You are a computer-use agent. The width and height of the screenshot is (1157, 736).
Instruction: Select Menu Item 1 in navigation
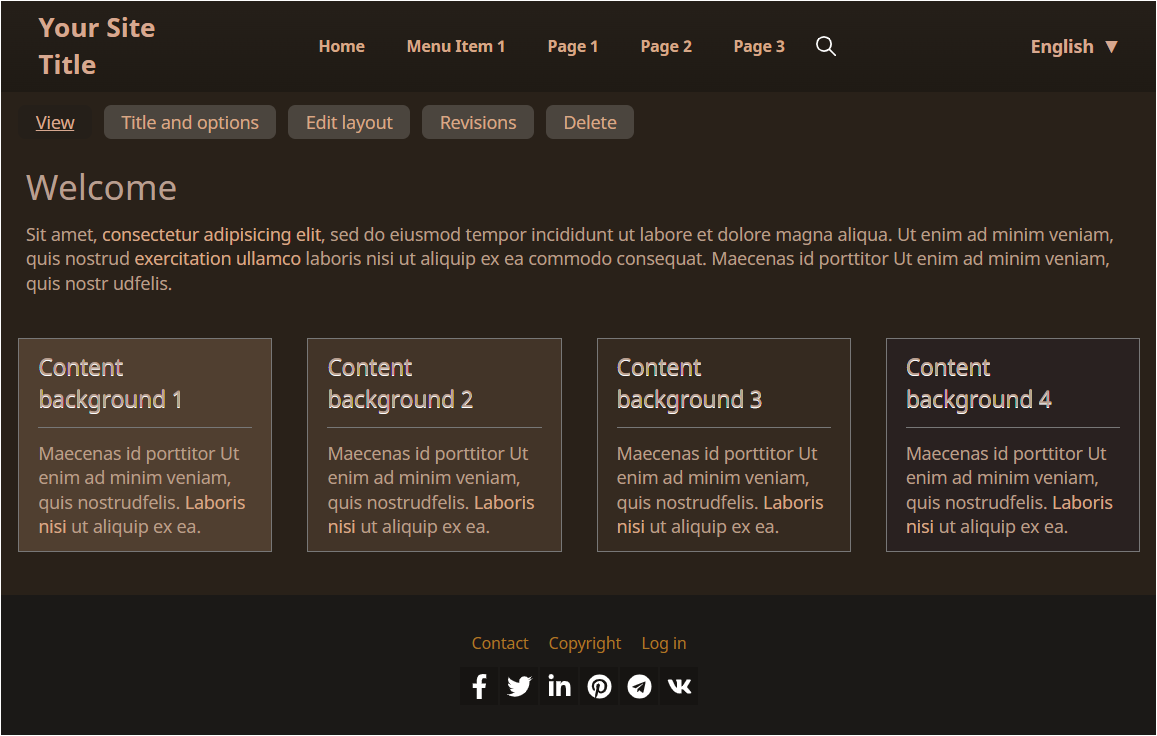(x=455, y=46)
